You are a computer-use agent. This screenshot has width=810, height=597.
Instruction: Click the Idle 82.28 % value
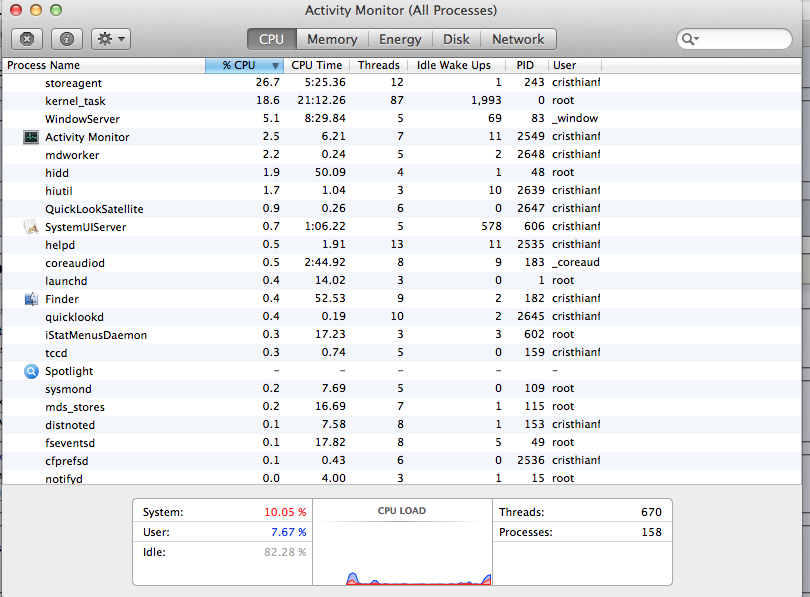[x=285, y=552]
